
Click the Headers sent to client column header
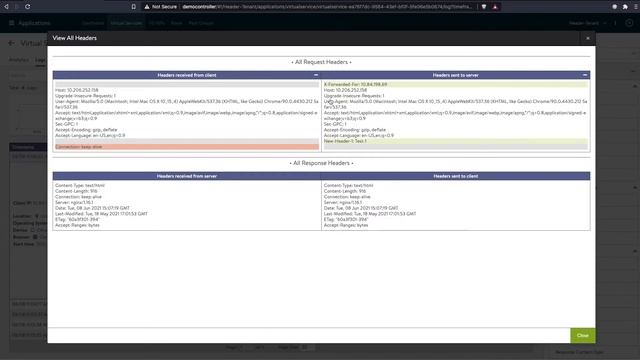(456, 176)
